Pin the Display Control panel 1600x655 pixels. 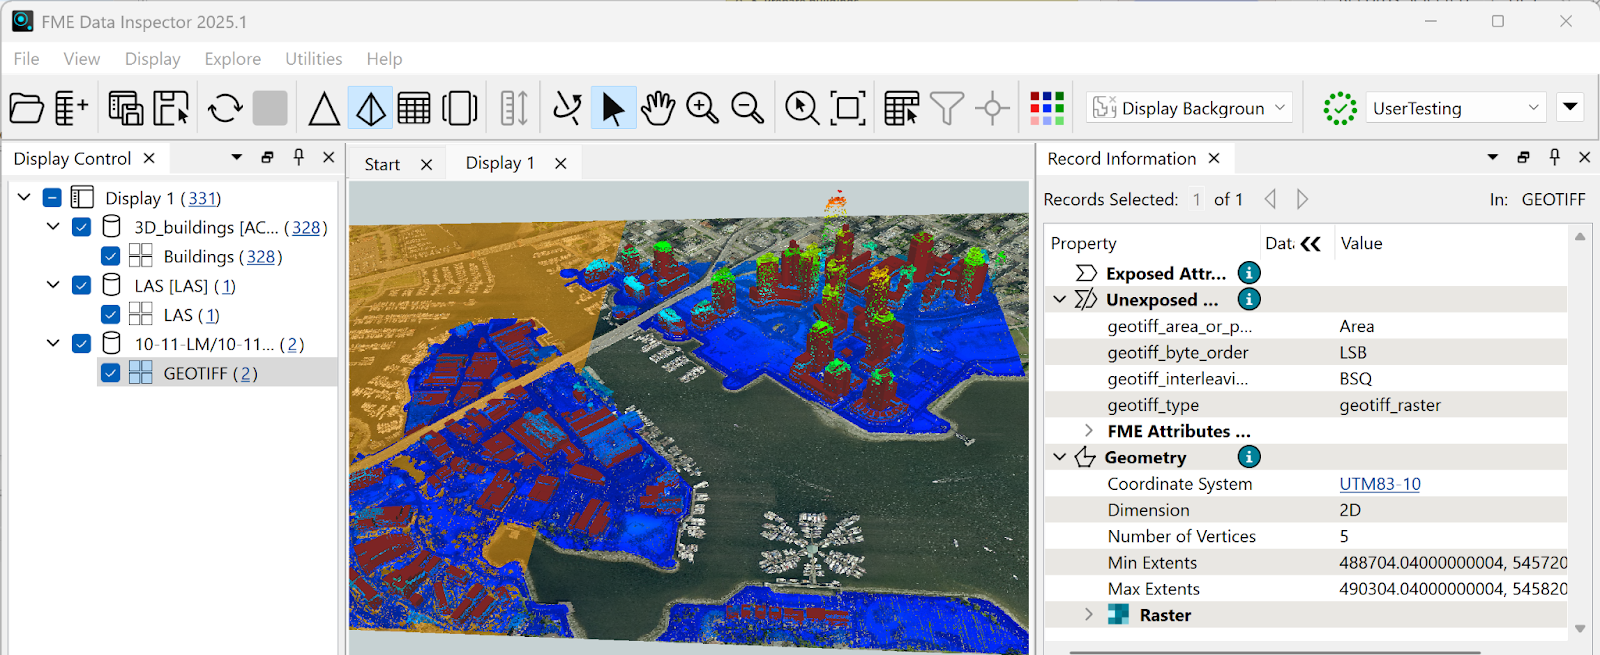click(298, 157)
